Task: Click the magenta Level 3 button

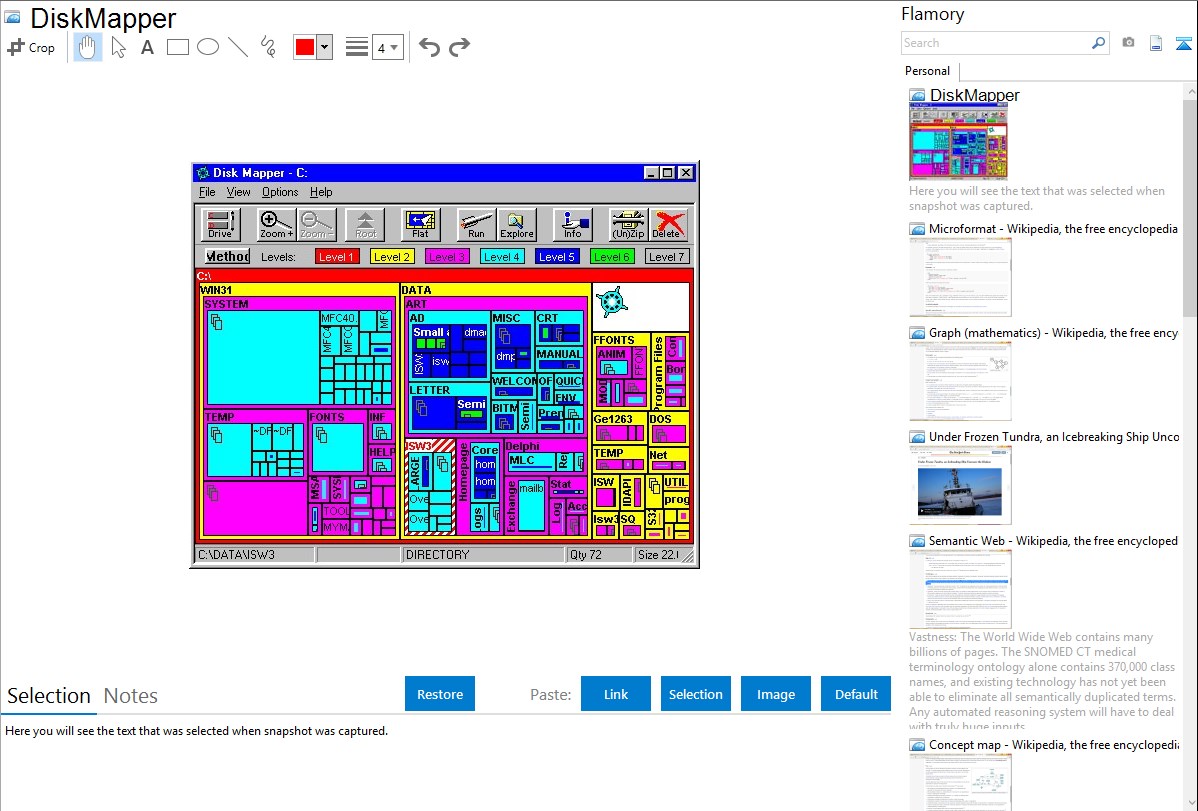Action: [447, 257]
